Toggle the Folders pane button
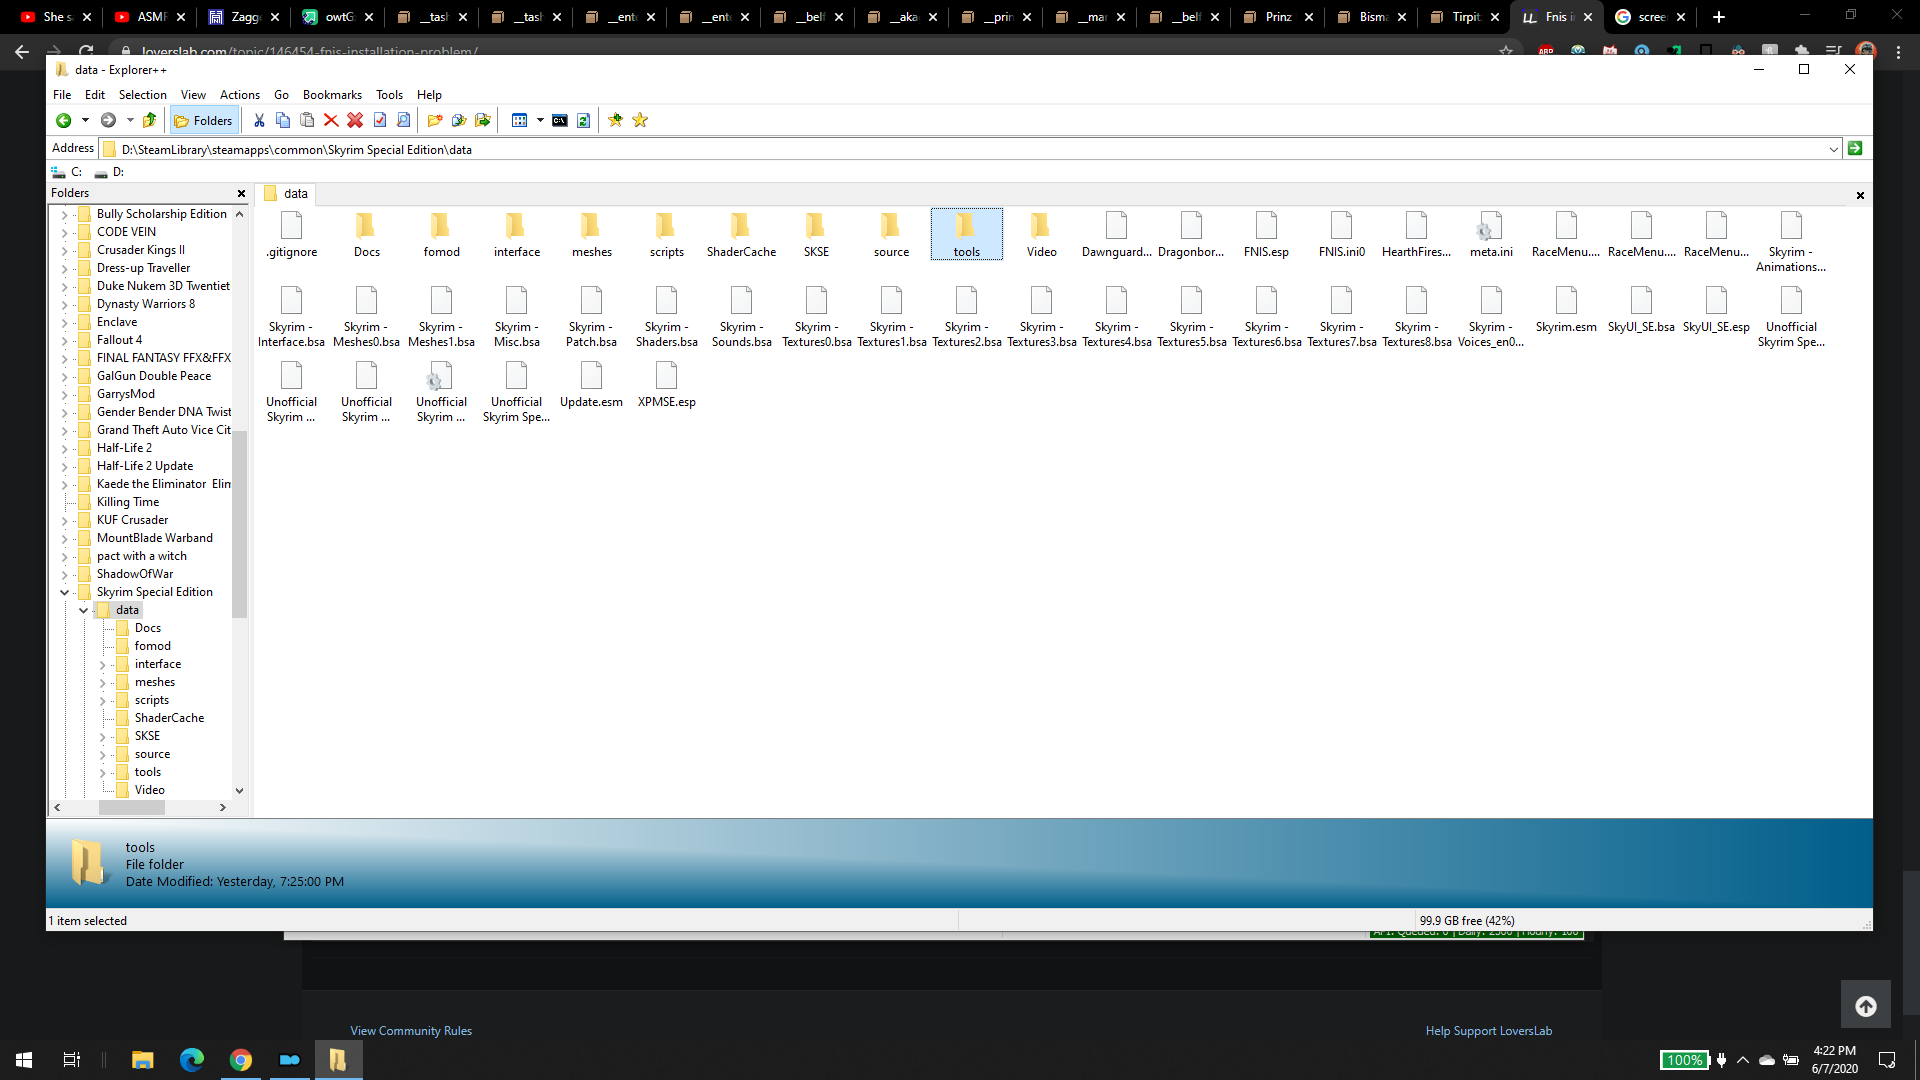Viewport: 1920px width, 1080px height. click(x=204, y=121)
